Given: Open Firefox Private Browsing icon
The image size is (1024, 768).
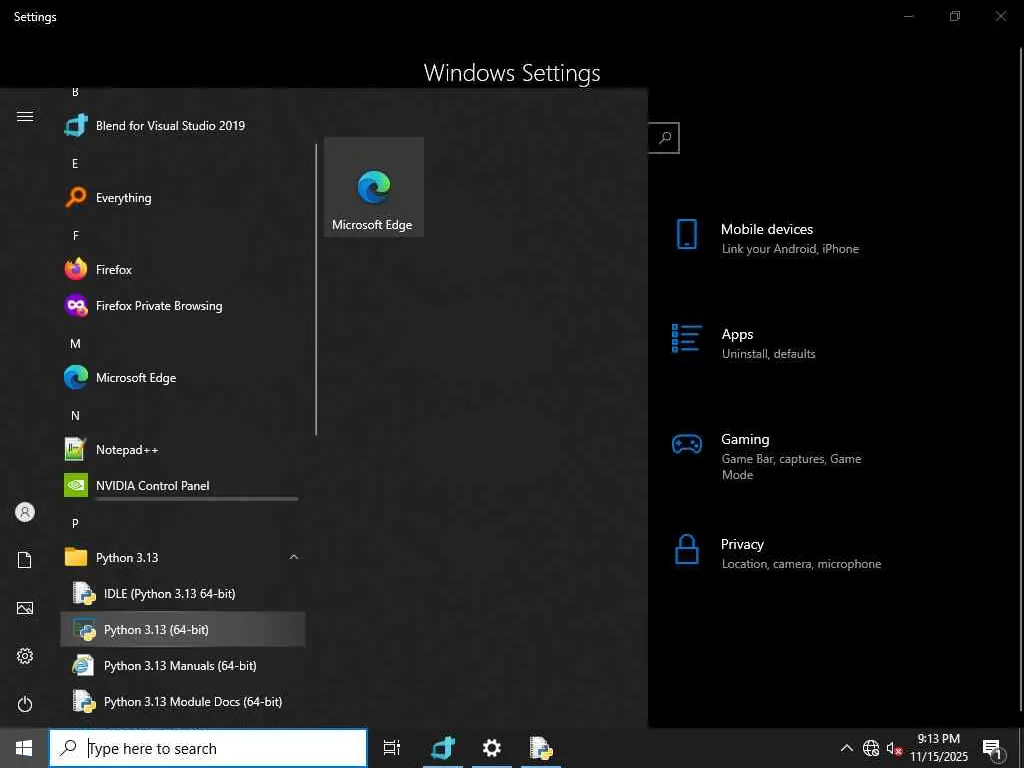Looking at the screenshot, I should click(76, 306).
